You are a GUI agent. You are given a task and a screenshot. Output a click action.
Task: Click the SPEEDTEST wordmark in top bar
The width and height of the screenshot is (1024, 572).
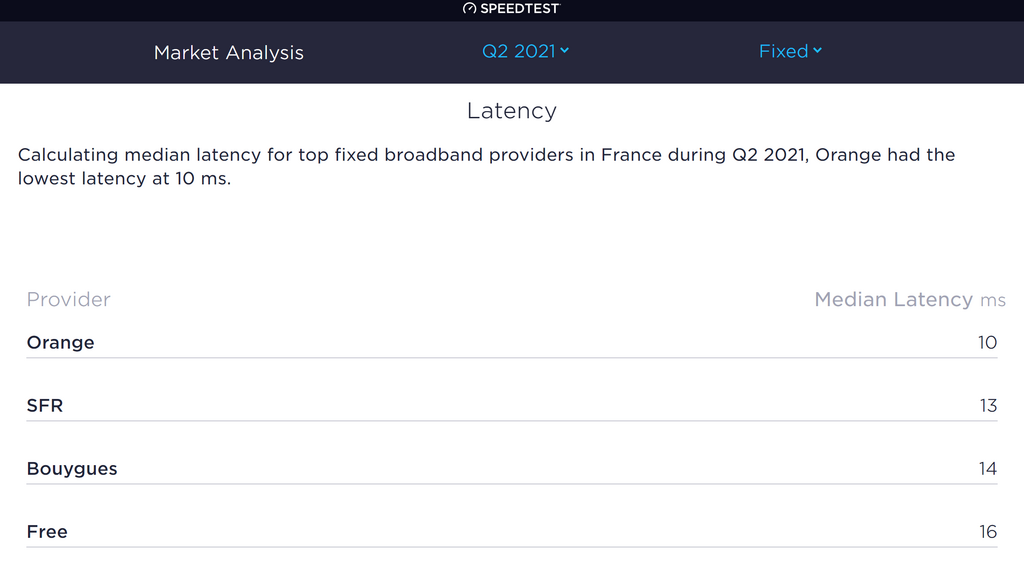520,8
